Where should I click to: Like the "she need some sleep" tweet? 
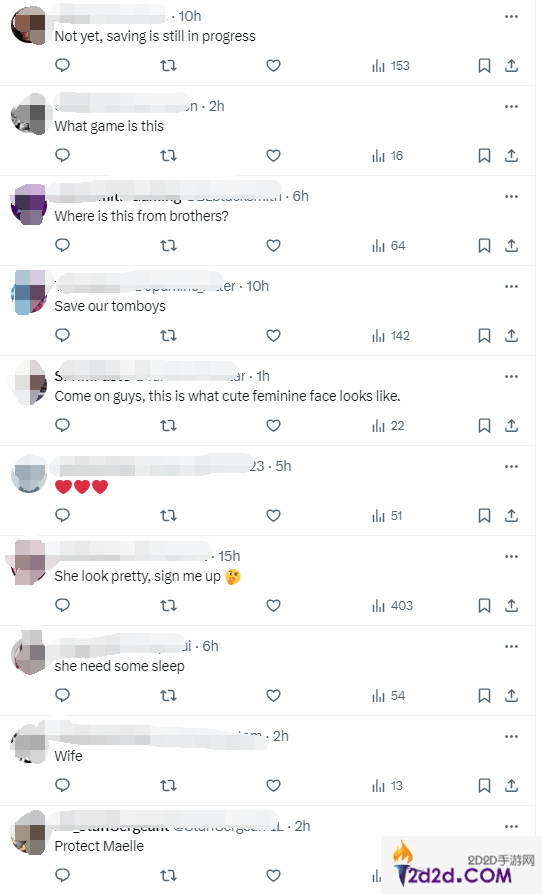[274, 696]
